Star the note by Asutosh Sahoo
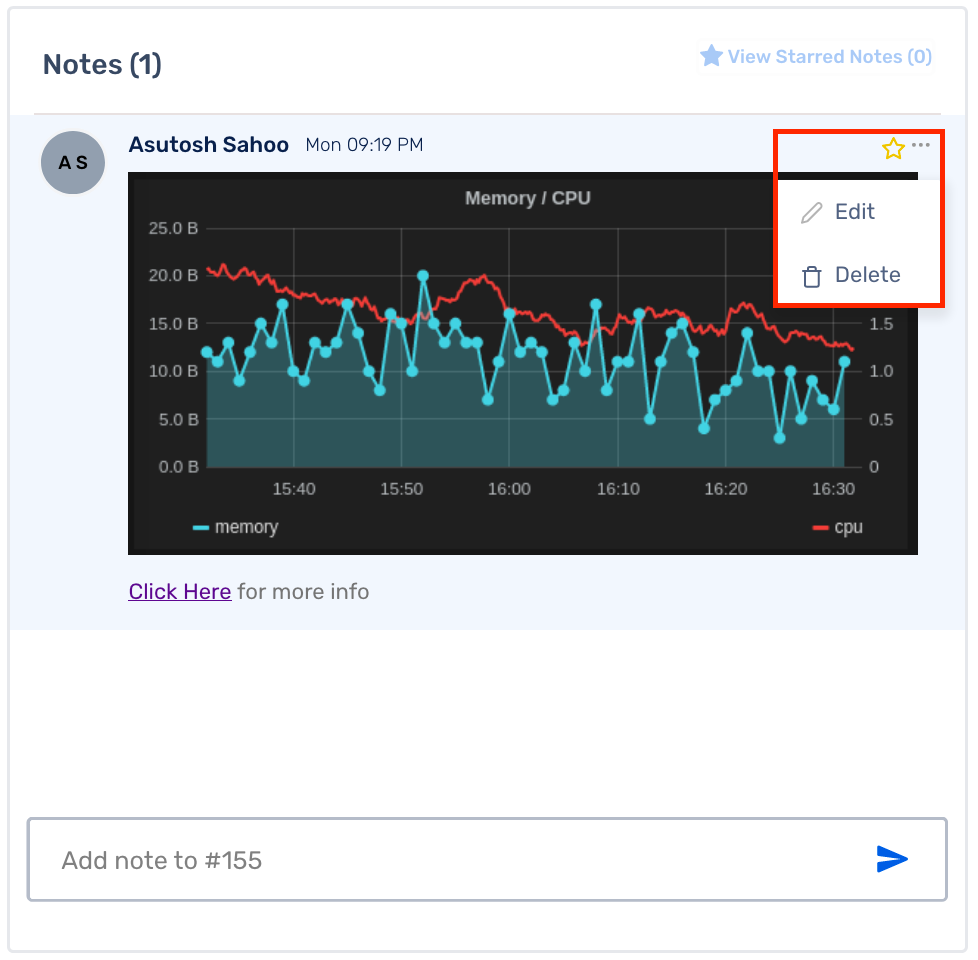This screenshot has width=978, height=960. [893, 148]
